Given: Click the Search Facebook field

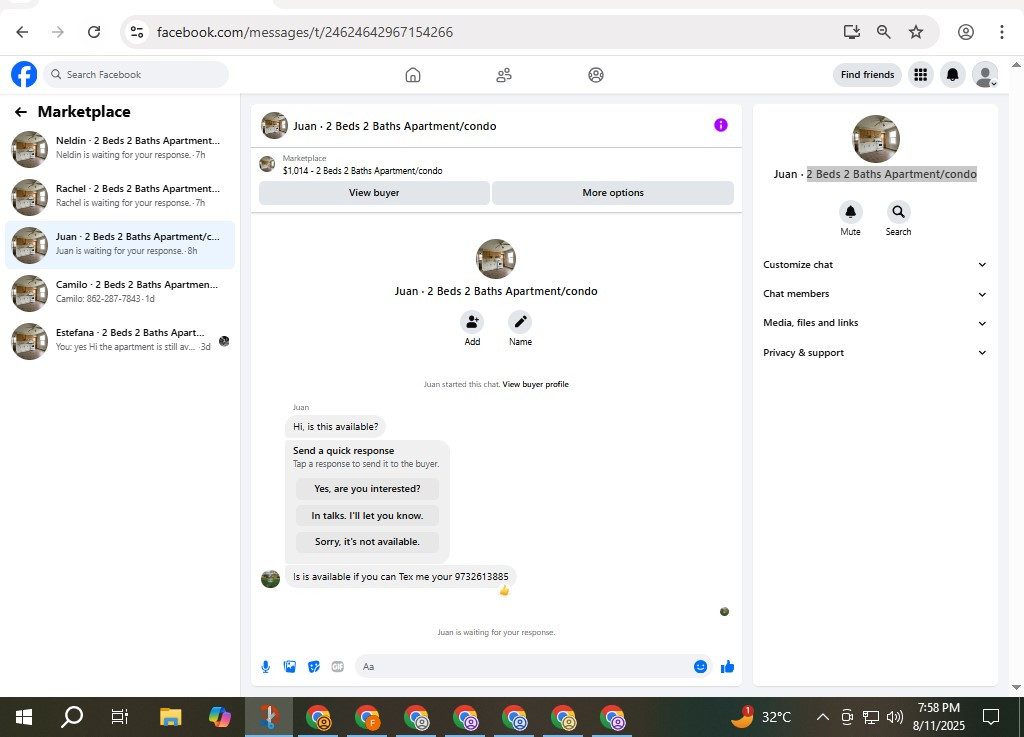Looking at the screenshot, I should [x=136, y=74].
